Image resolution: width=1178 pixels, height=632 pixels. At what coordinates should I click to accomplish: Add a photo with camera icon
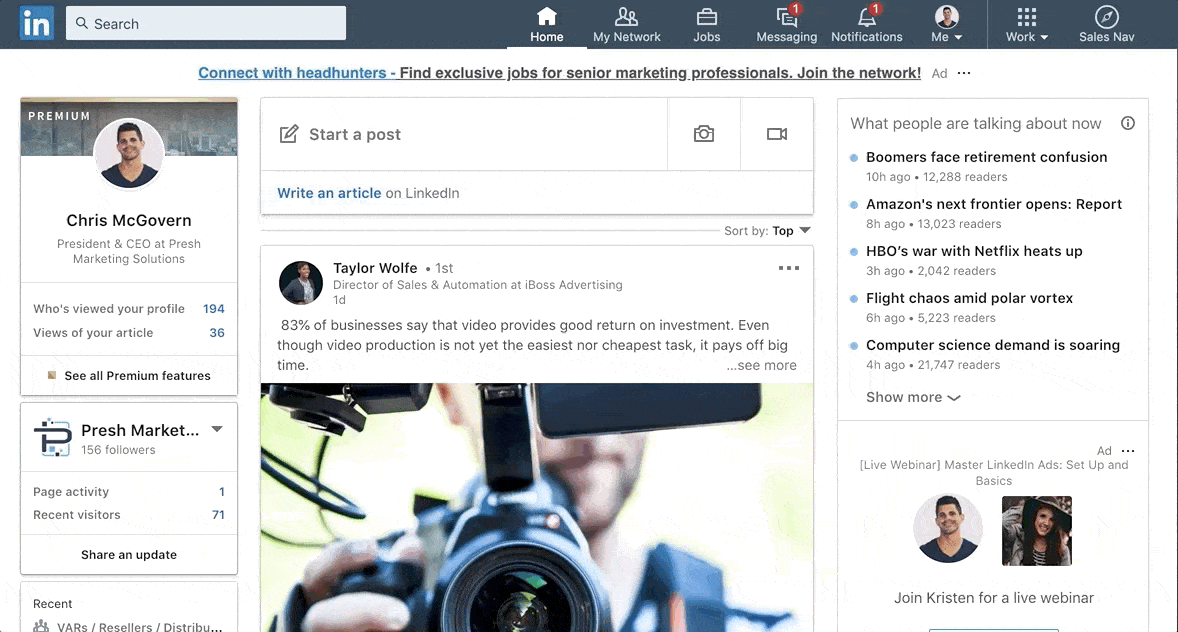tap(704, 134)
